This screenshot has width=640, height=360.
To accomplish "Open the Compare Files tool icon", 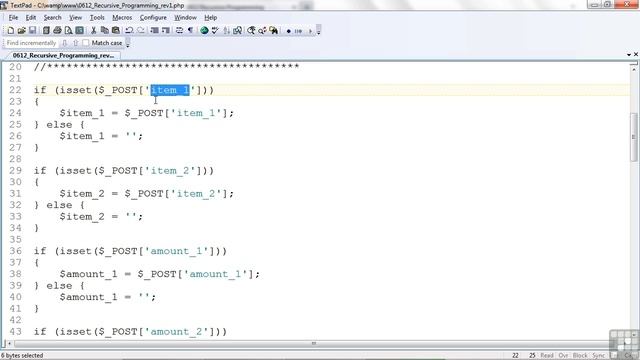I will pyautogui.click(x=238, y=31).
